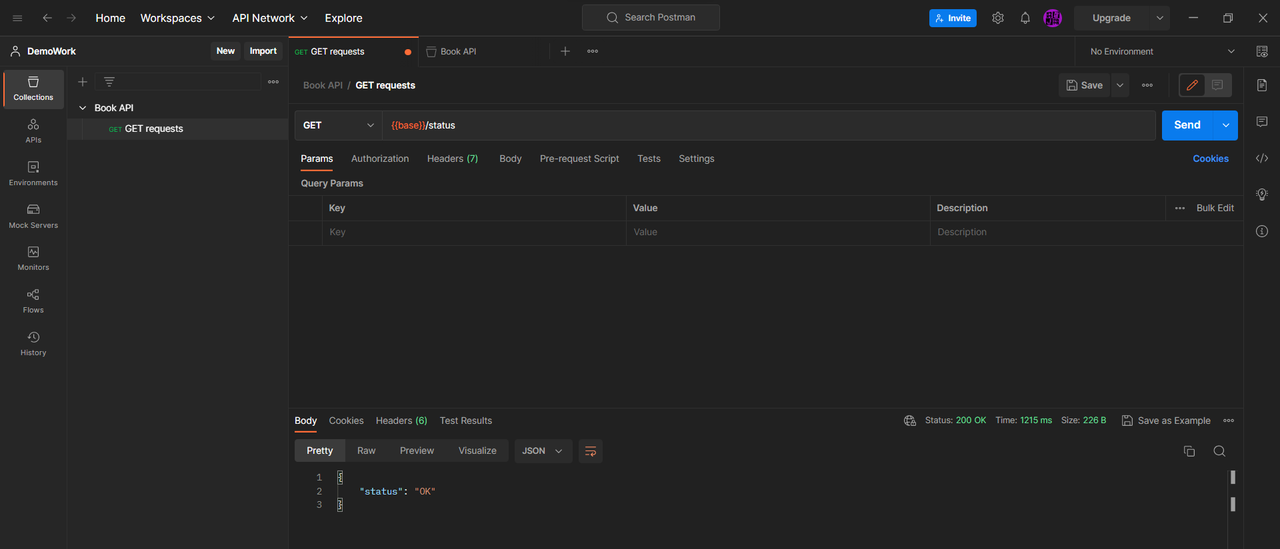Open Environments in the sidebar

pos(33,174)
